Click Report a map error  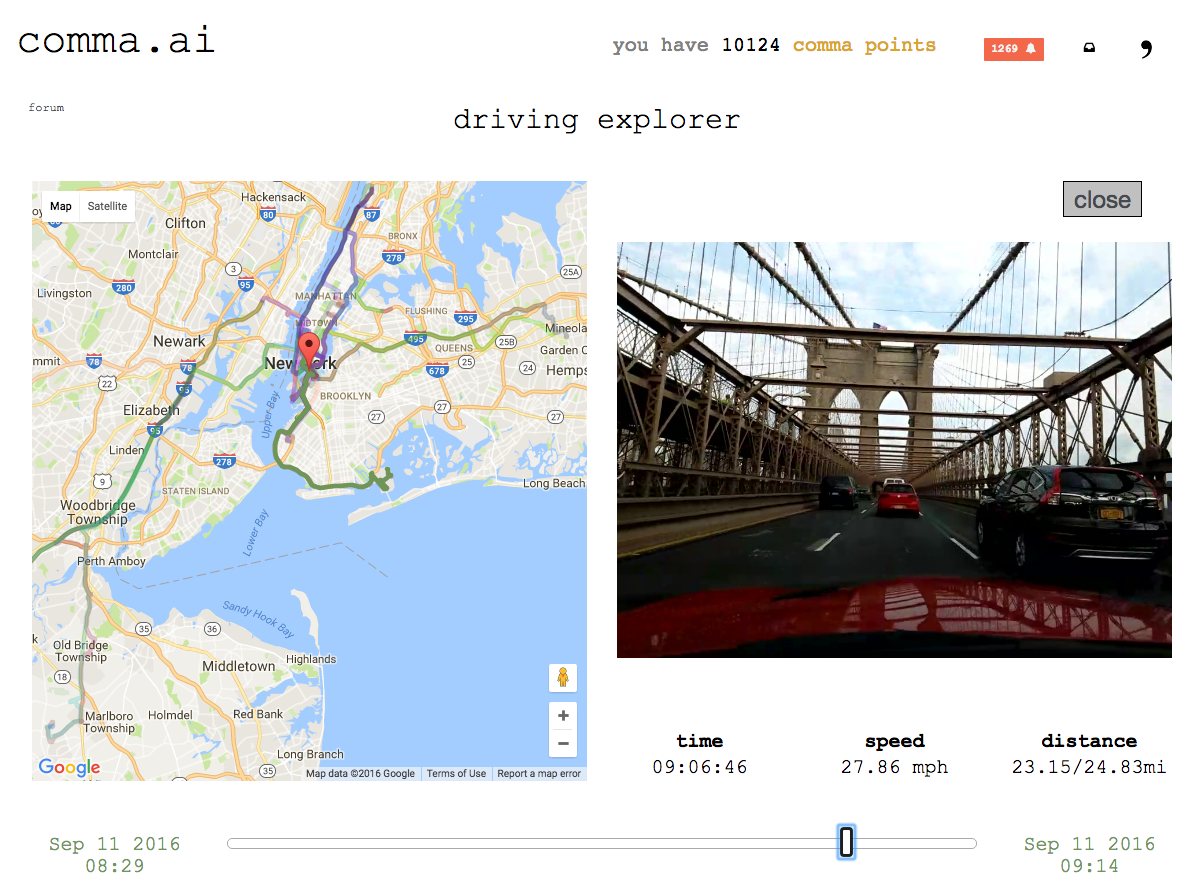pyautogui.click(x=539, y=774)
